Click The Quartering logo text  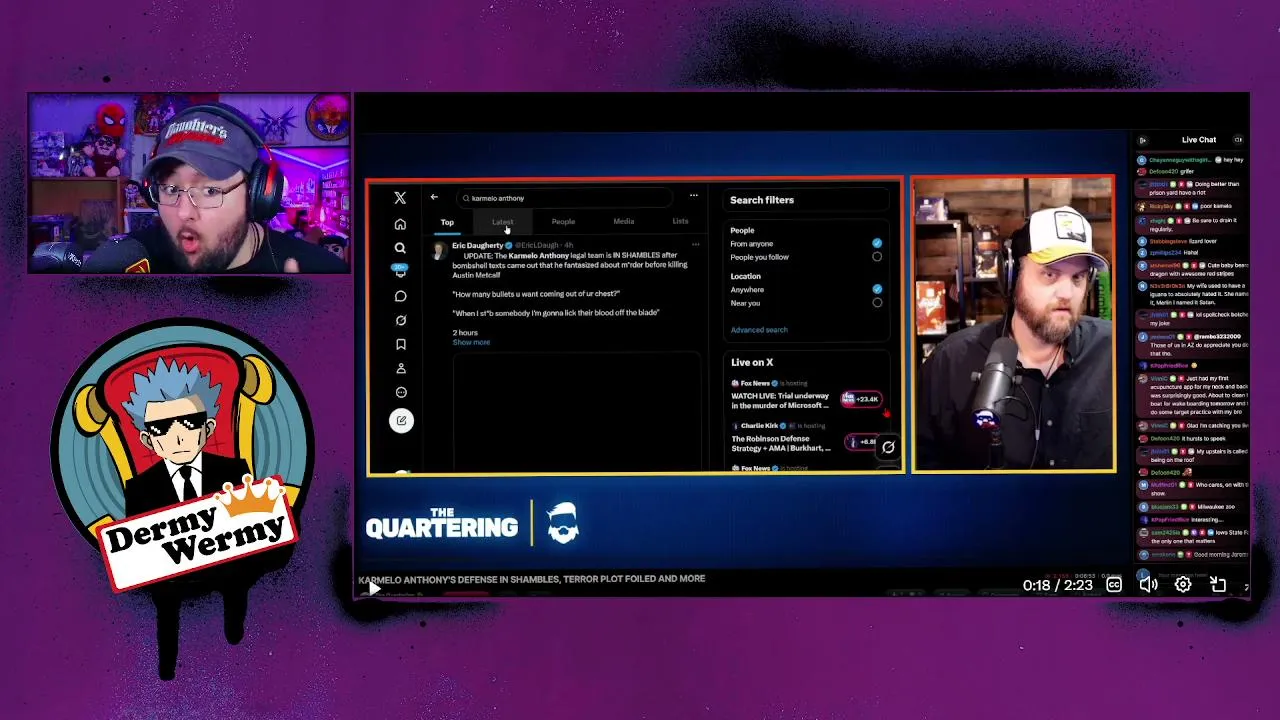click(x=441, y=523)
